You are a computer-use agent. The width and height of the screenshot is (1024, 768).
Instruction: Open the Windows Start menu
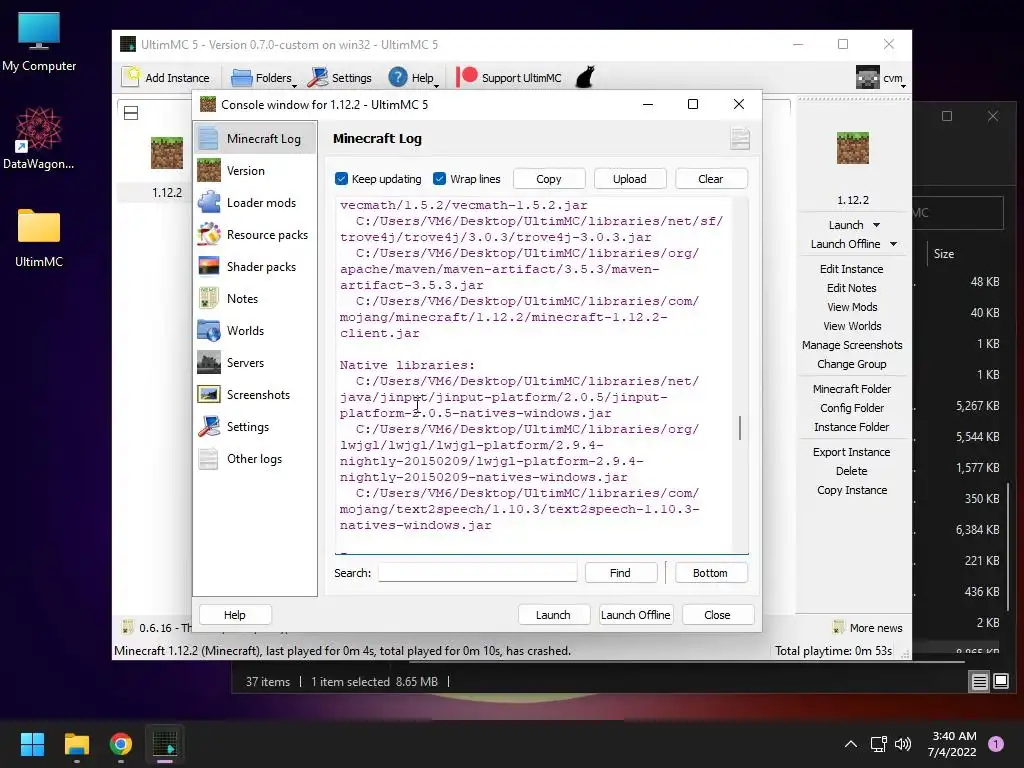point(32,744)
